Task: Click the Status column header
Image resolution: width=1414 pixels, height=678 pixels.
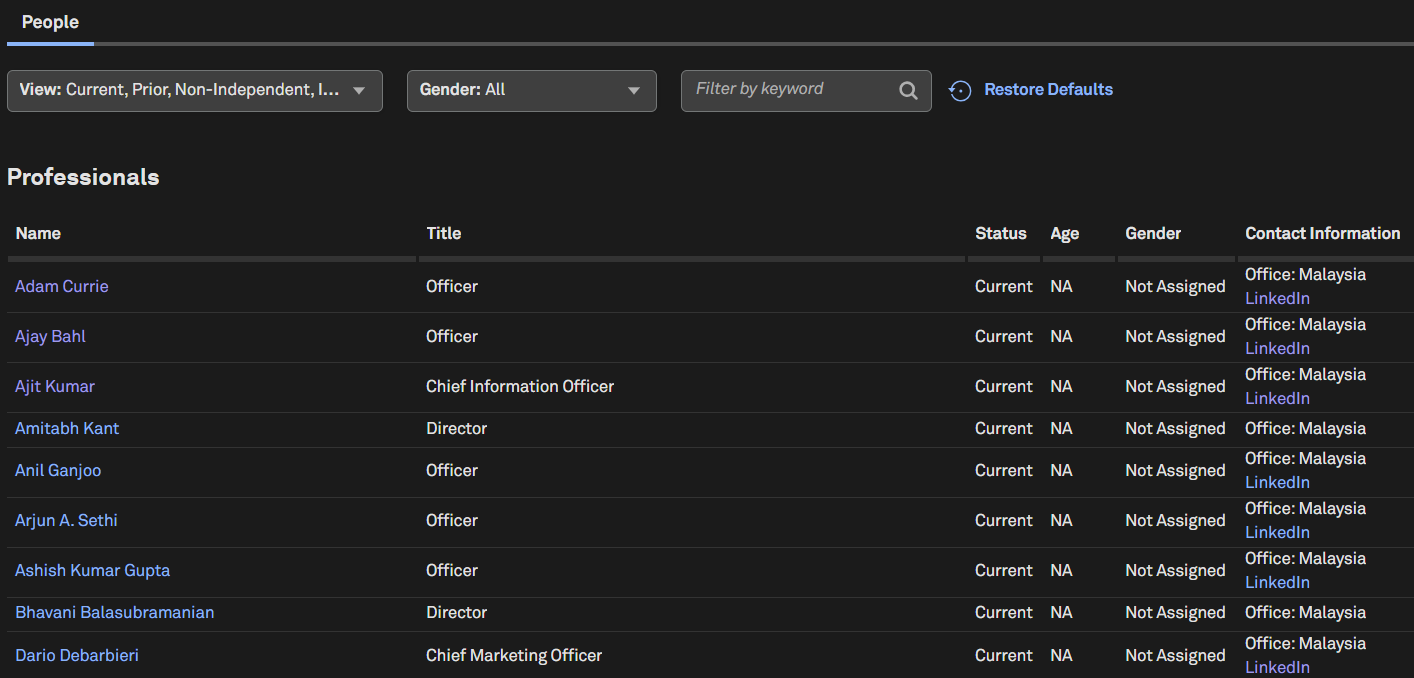Action: pos(1000,233)
